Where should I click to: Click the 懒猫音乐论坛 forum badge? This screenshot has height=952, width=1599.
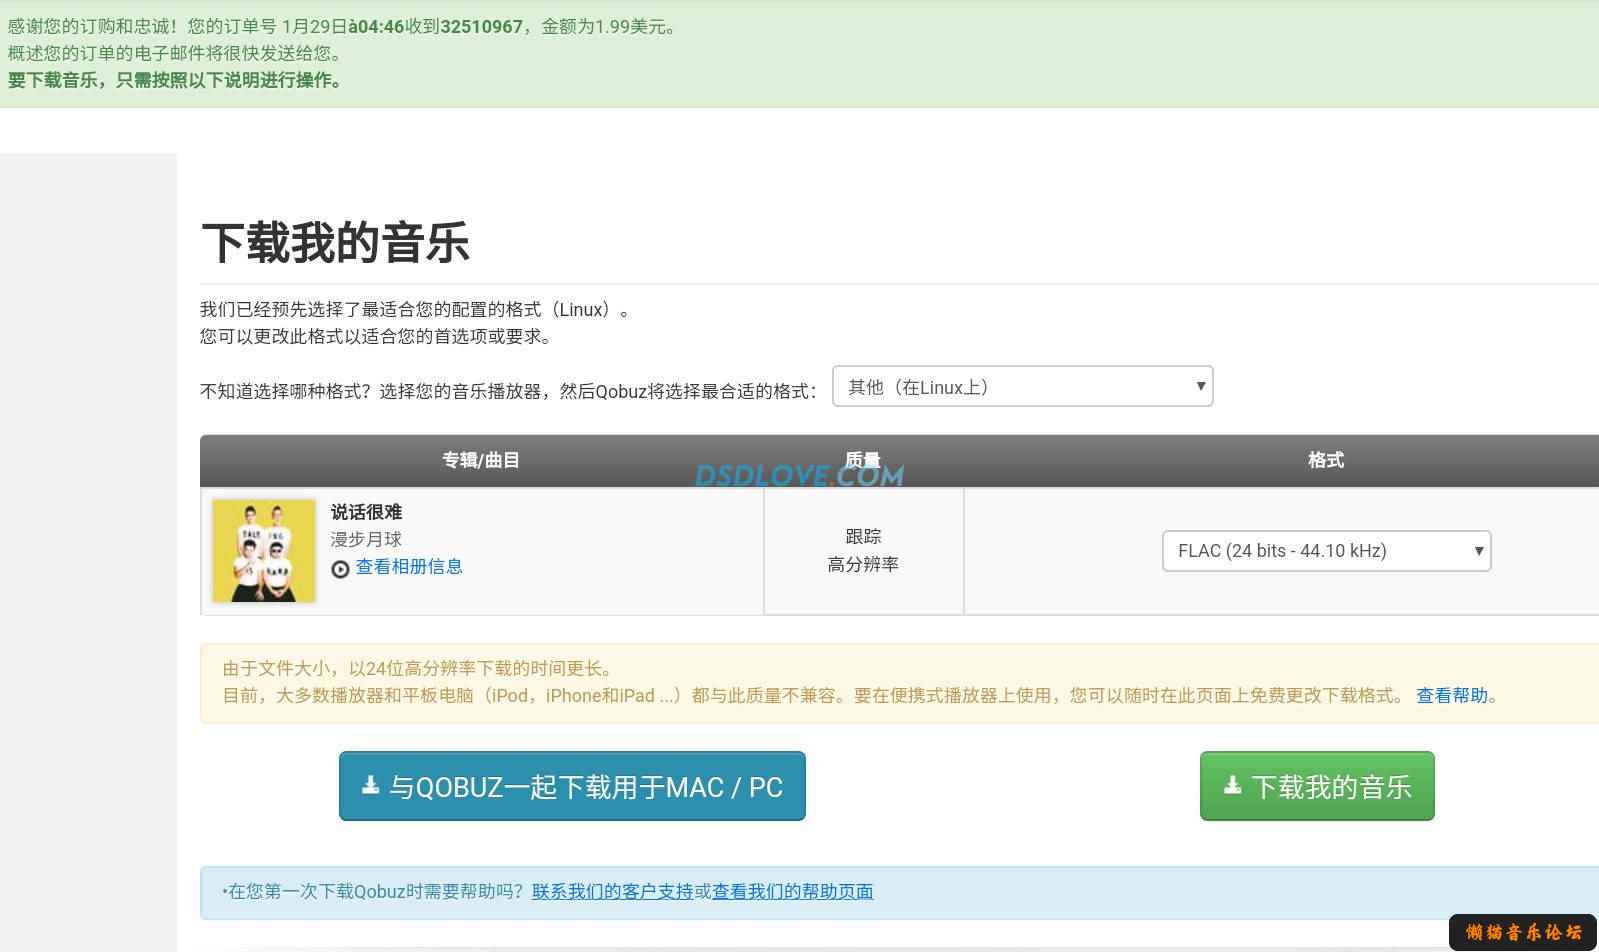(1523, 932)
